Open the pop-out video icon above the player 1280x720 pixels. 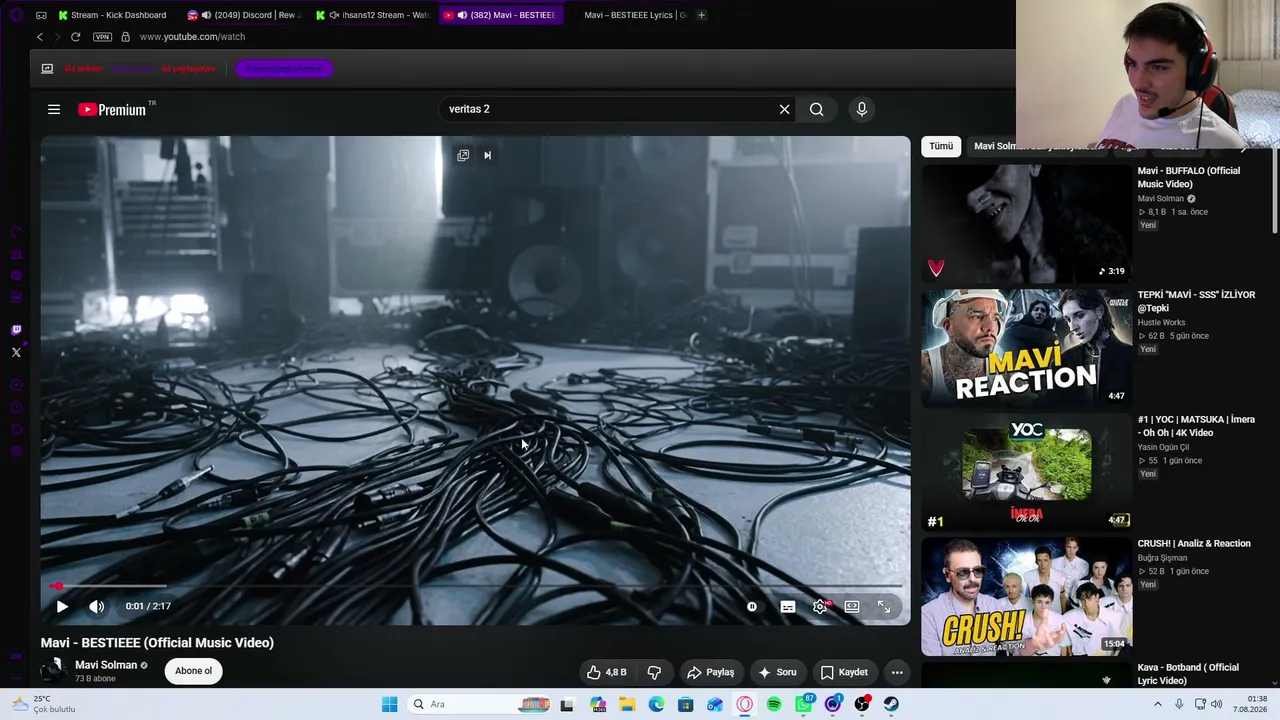click(463, 155)
